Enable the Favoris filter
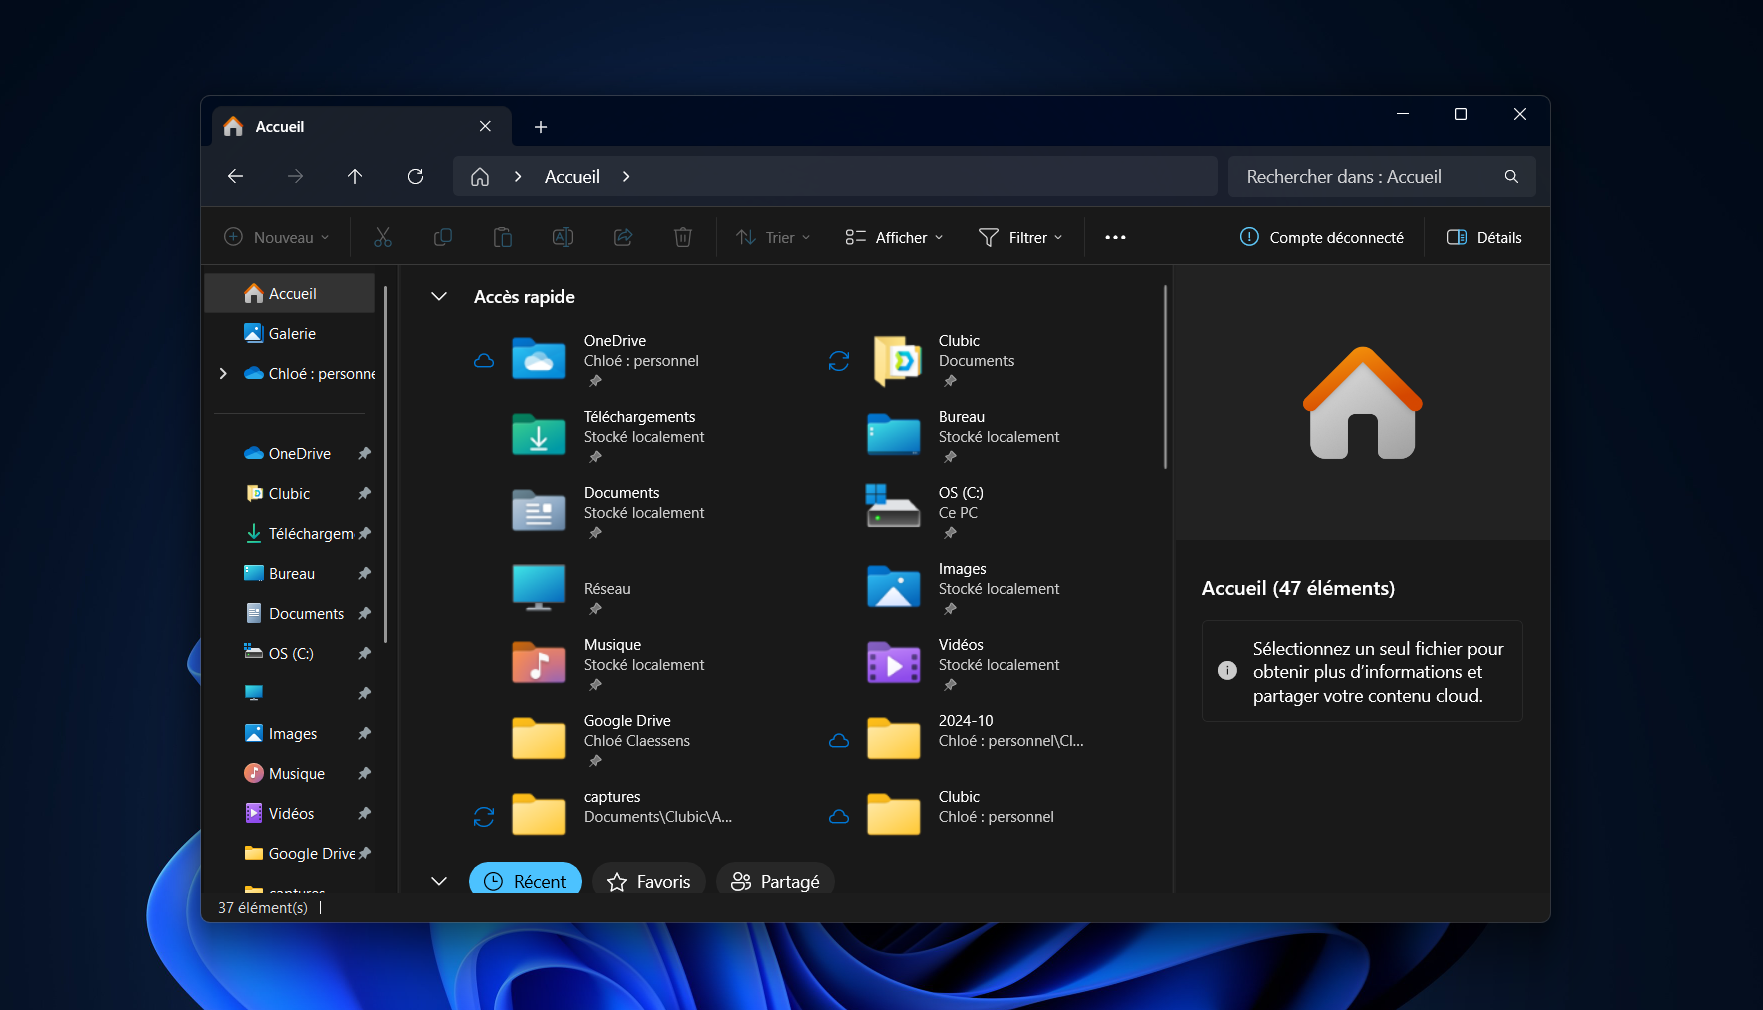Screen dimensions: 1763x1010 coord(648,881)
